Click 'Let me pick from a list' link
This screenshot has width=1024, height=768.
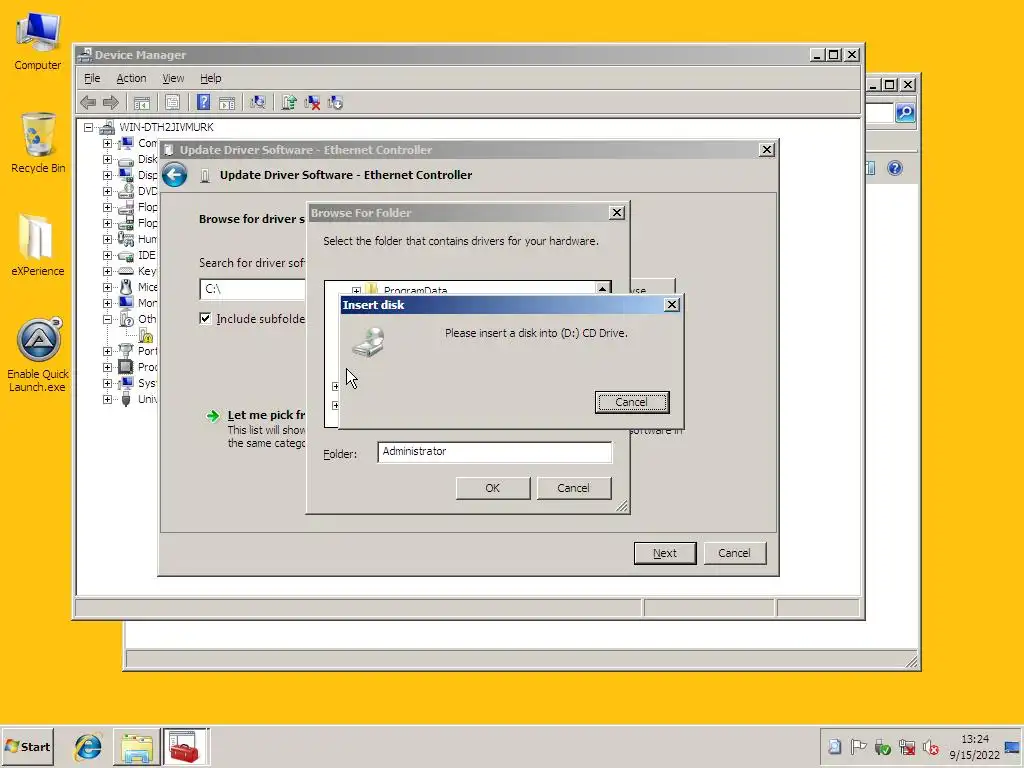click(266, 415)
